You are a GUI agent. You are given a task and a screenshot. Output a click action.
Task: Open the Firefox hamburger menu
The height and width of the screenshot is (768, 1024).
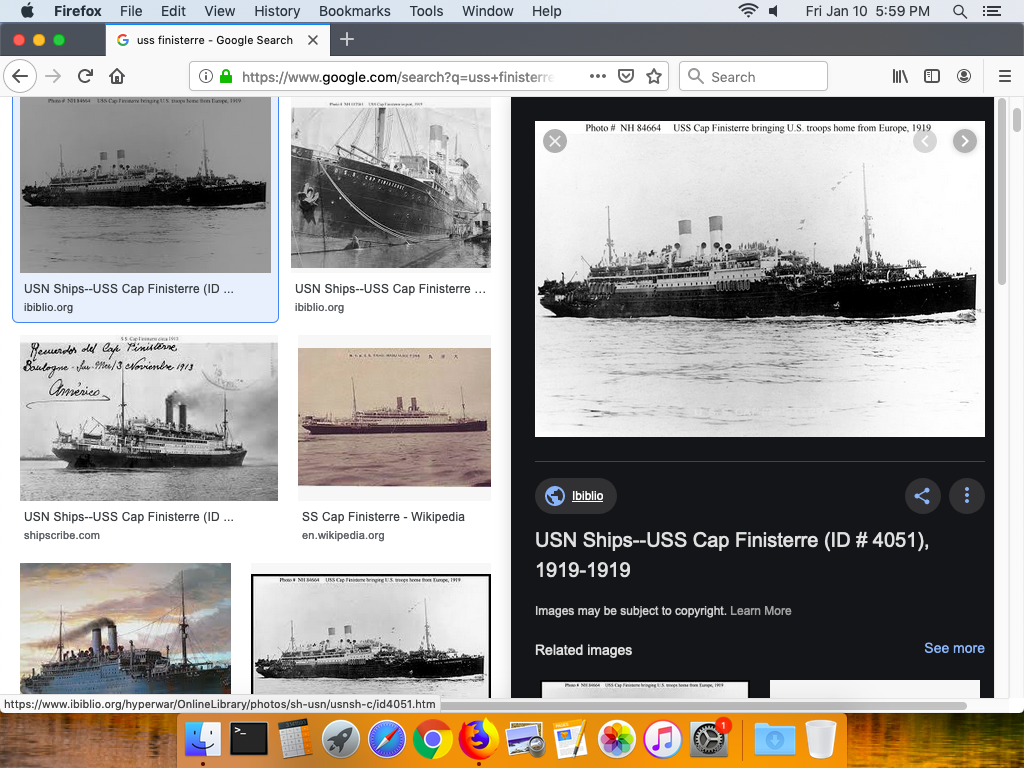click(1005, 77)
